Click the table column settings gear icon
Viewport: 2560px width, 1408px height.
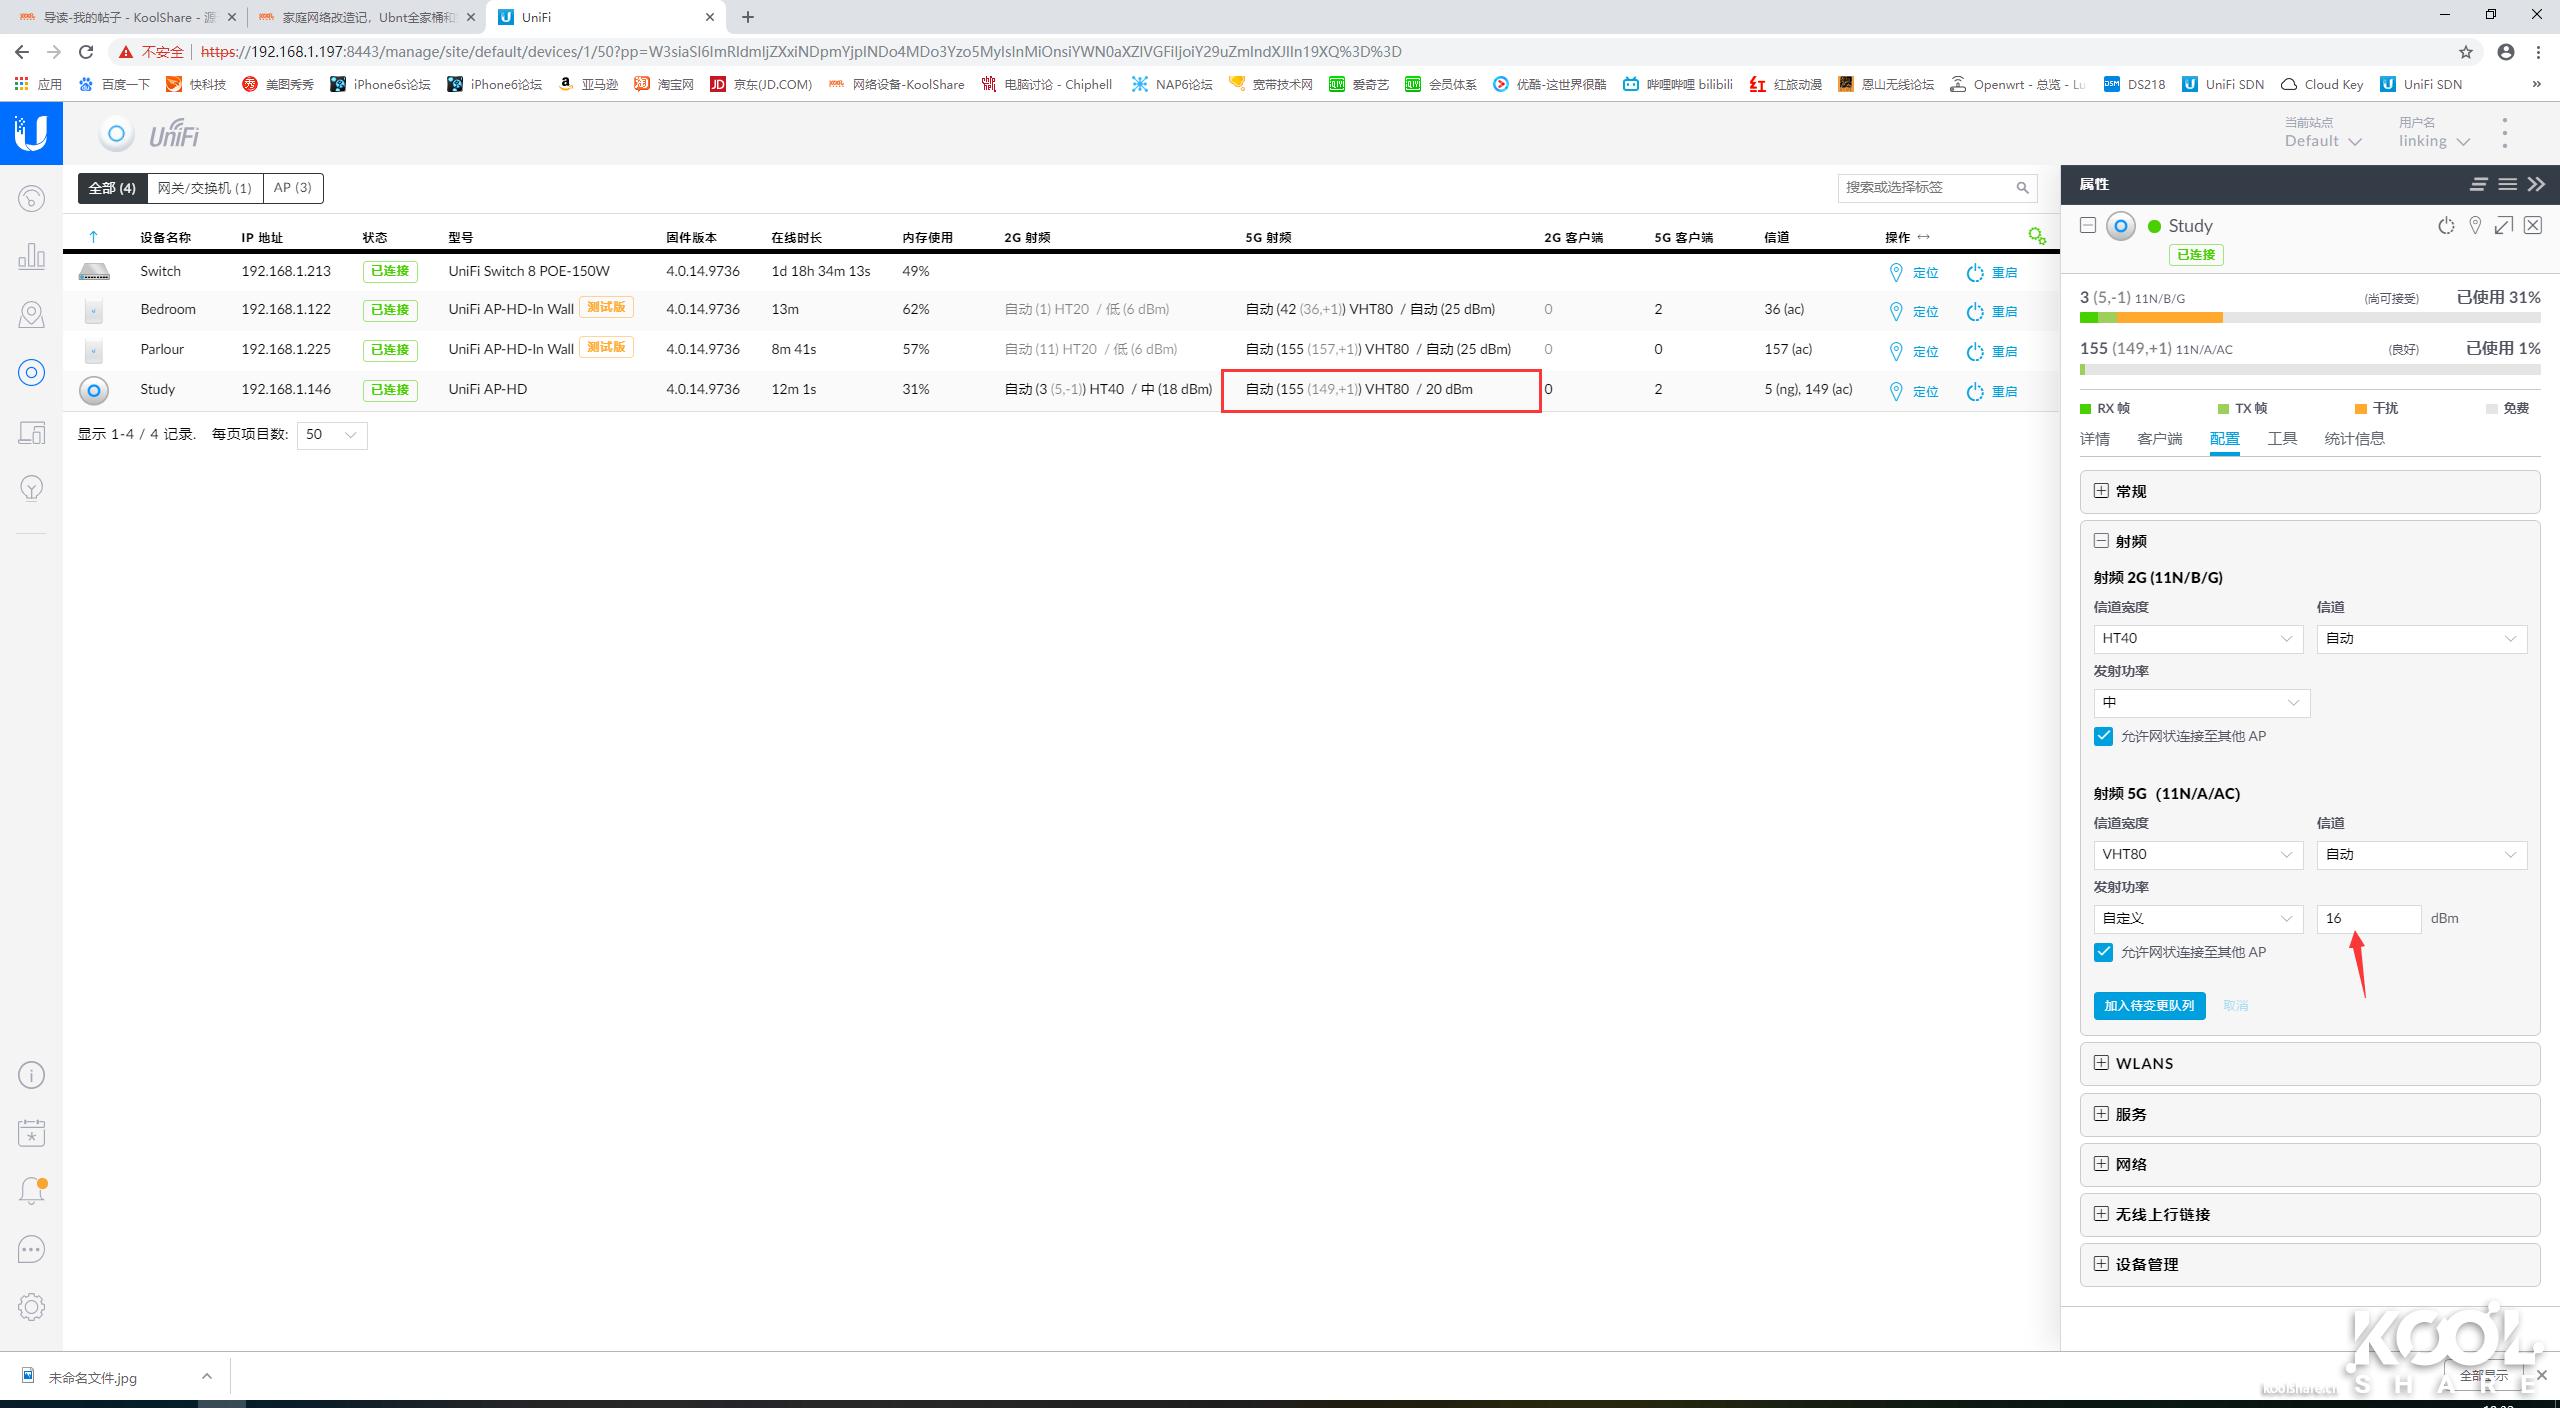click(2036, 236)
